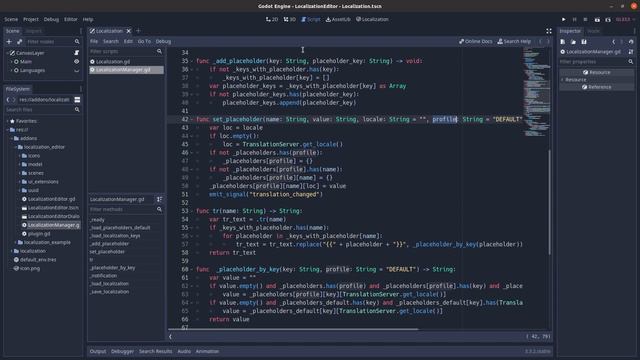Viewport: 640px width, 360px height.
Task: Expand the localization_example folder
Action: [x=16, y=242]
